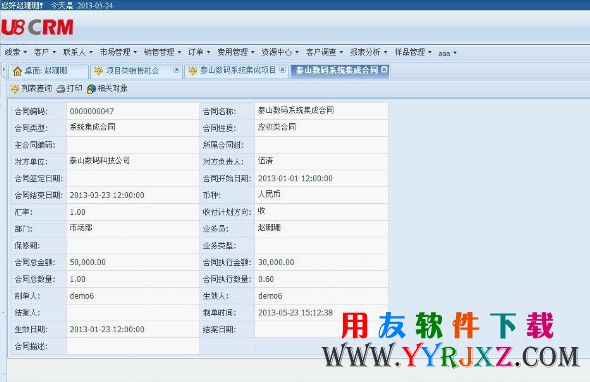Click the 合同总数量 value 1.00
This screenshot has width=590, height=382.
pyautogui.click(x=78, y=279)
